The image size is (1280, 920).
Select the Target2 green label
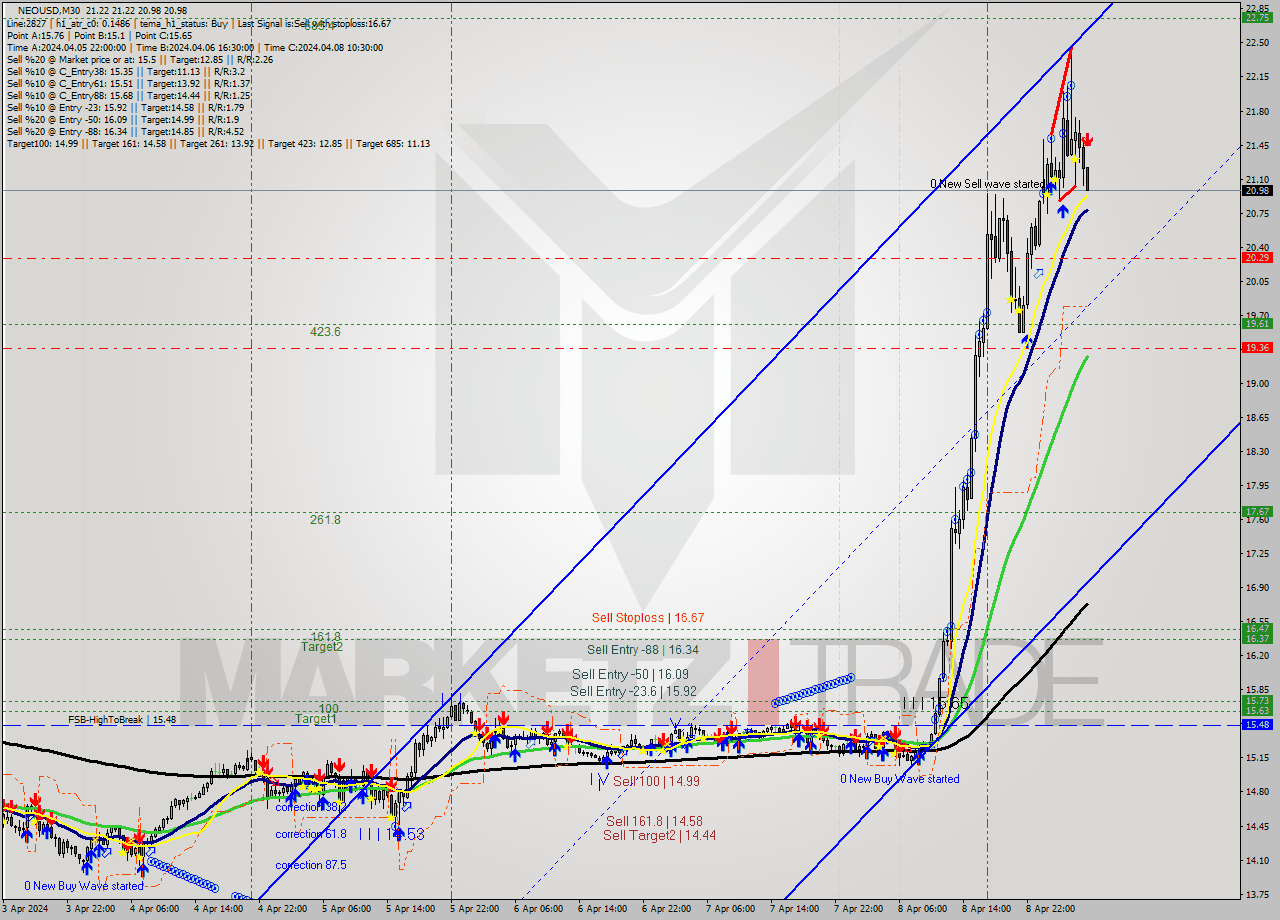pyautogui.click(x=322, y=647)
